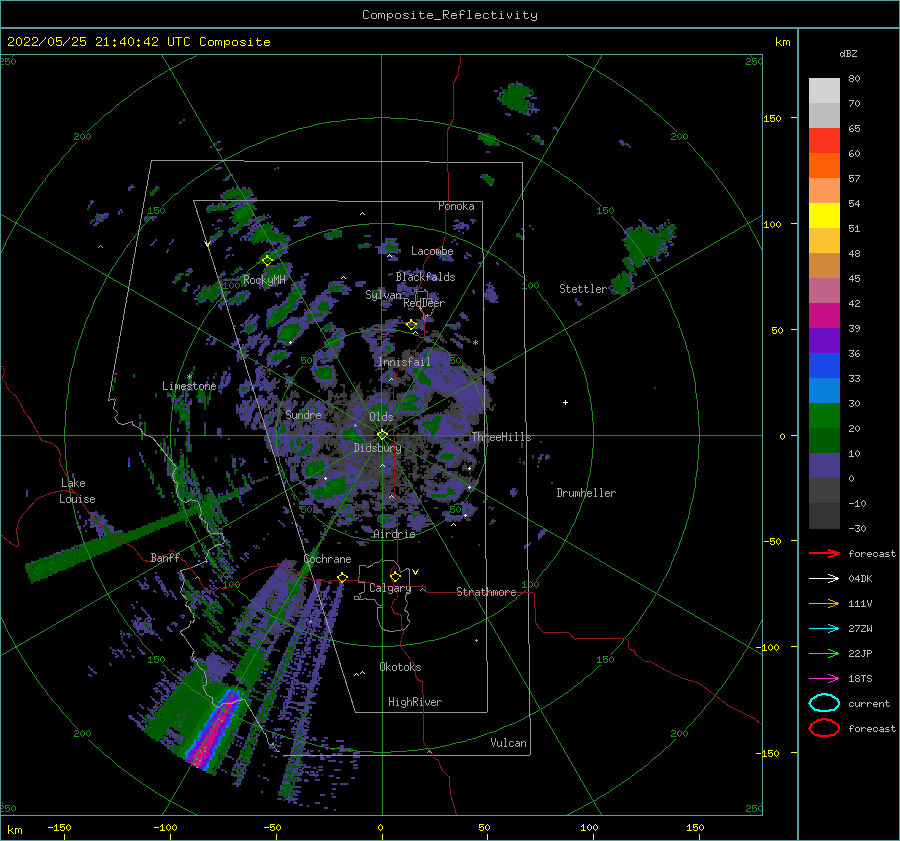Viewport: 900px width, 841px height.
Task: Click the Ponoka city label
Action: tap(456, 206)
